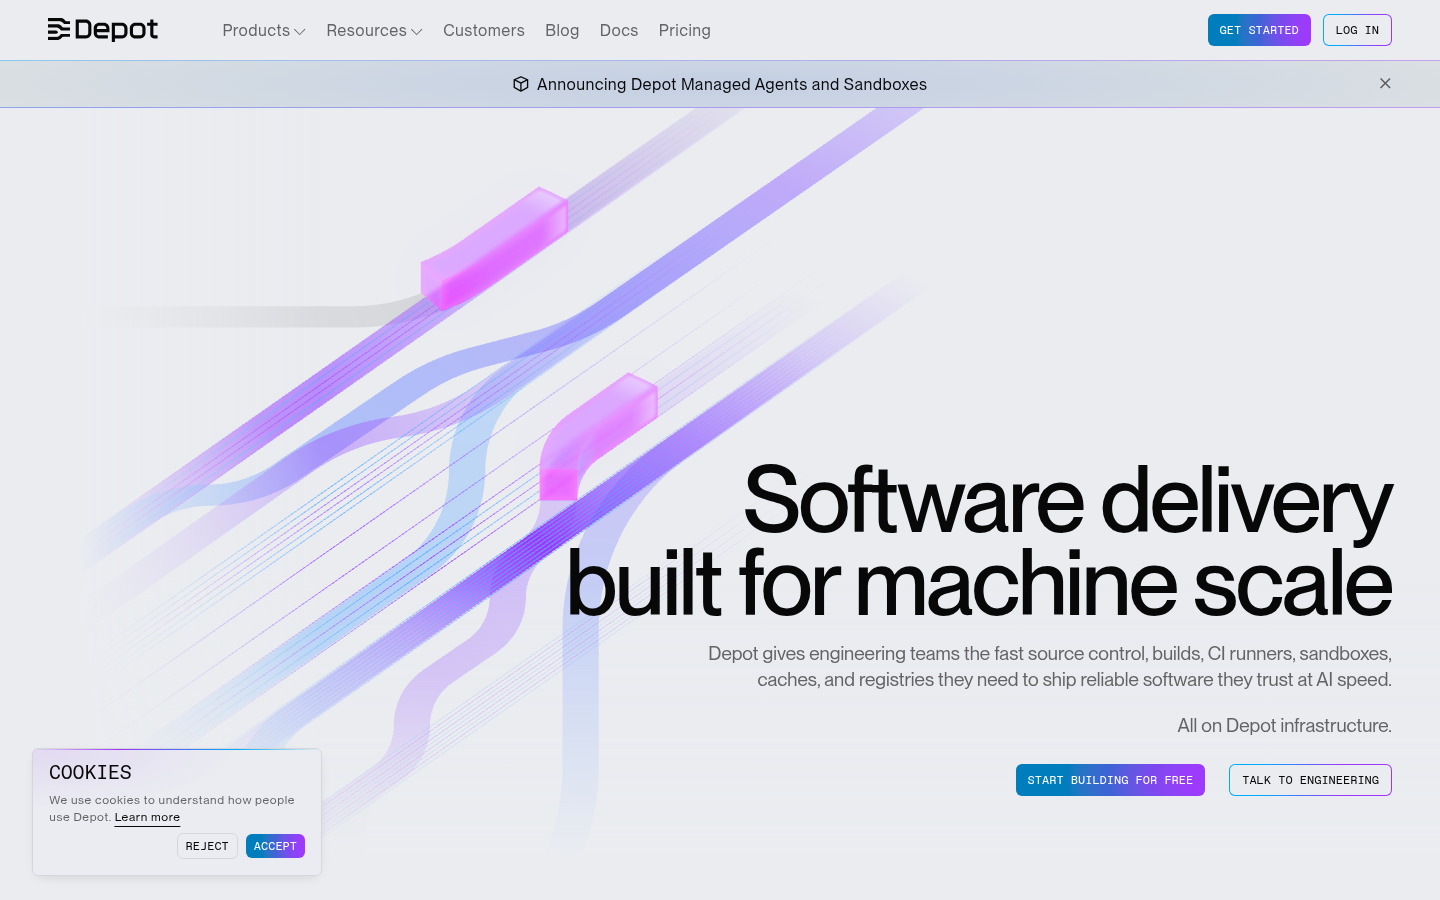Screen dimensions: 1440x900
Task: Click the Depot logo in the header
Action: [x=103, y=30]
